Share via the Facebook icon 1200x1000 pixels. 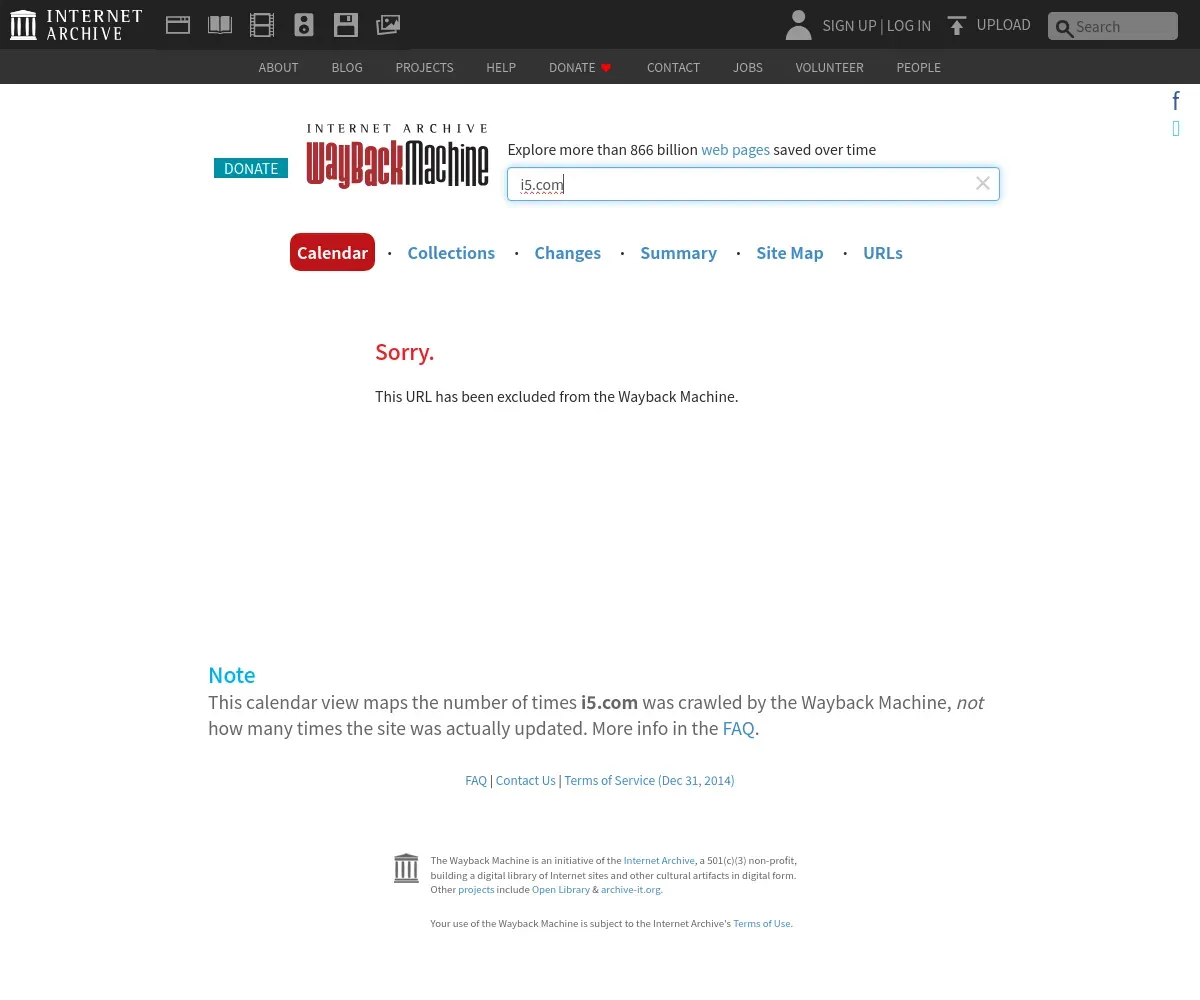[x=1176, y=101]
